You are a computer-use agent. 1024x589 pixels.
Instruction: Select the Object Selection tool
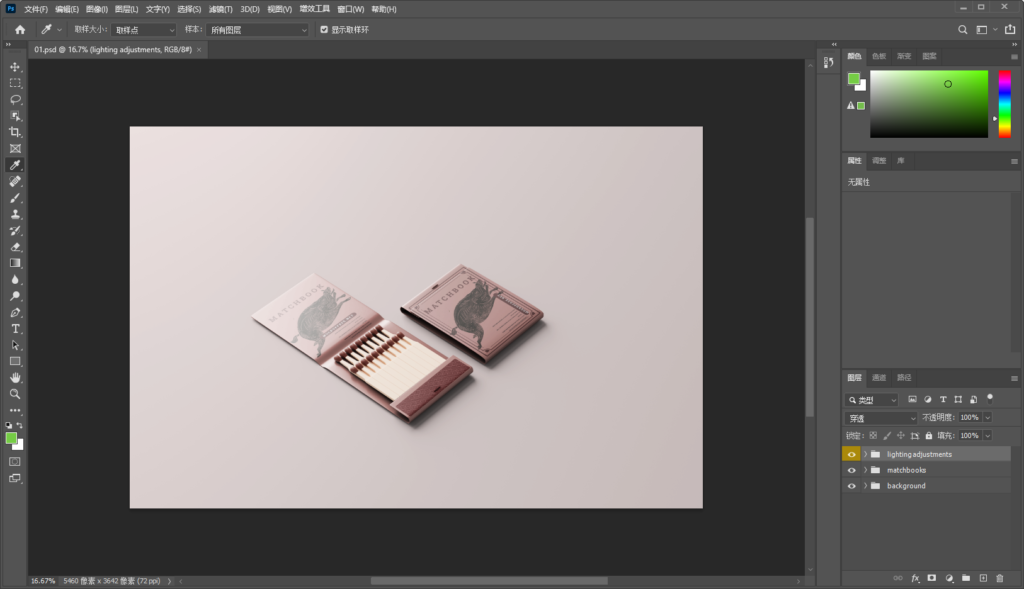(x=15, y=116)
